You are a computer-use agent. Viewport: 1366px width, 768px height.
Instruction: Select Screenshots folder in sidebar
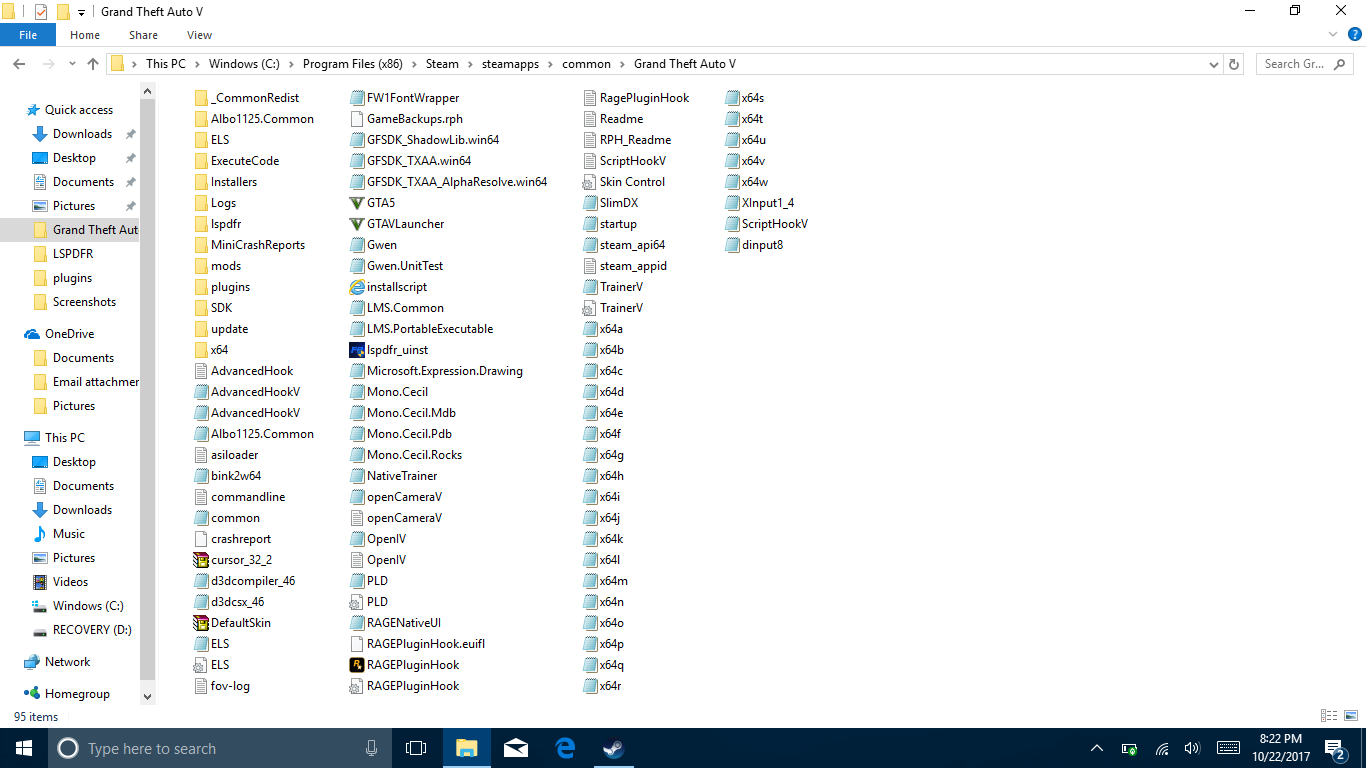click(x=84, y=302)
